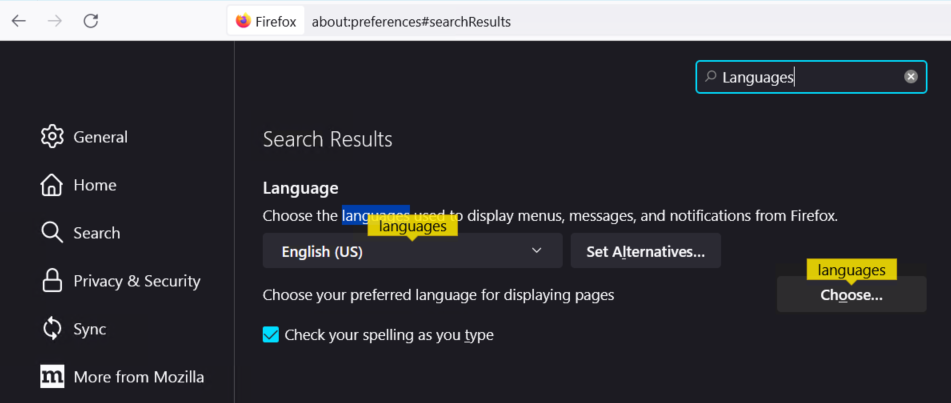Click the forward navigation arrow
This screenshot has height=403, width=951.
click(55, 21)
